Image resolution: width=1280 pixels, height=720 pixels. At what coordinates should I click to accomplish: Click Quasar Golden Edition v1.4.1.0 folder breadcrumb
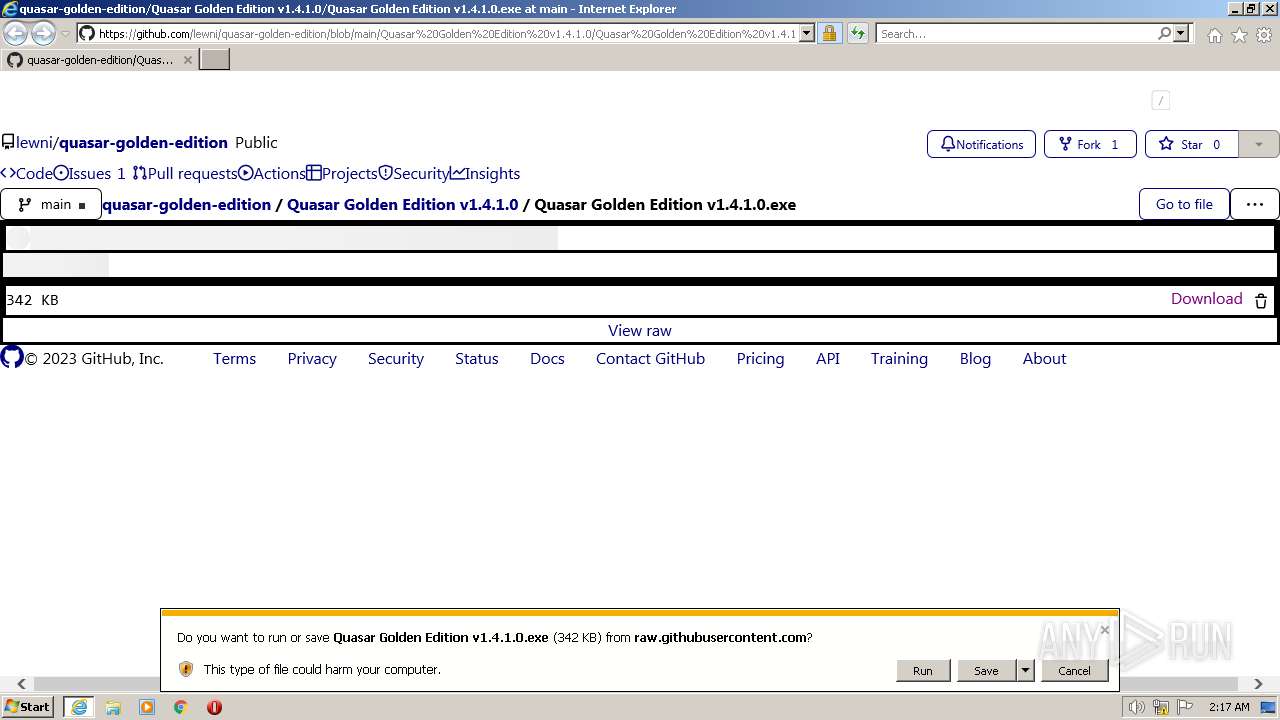403,204
